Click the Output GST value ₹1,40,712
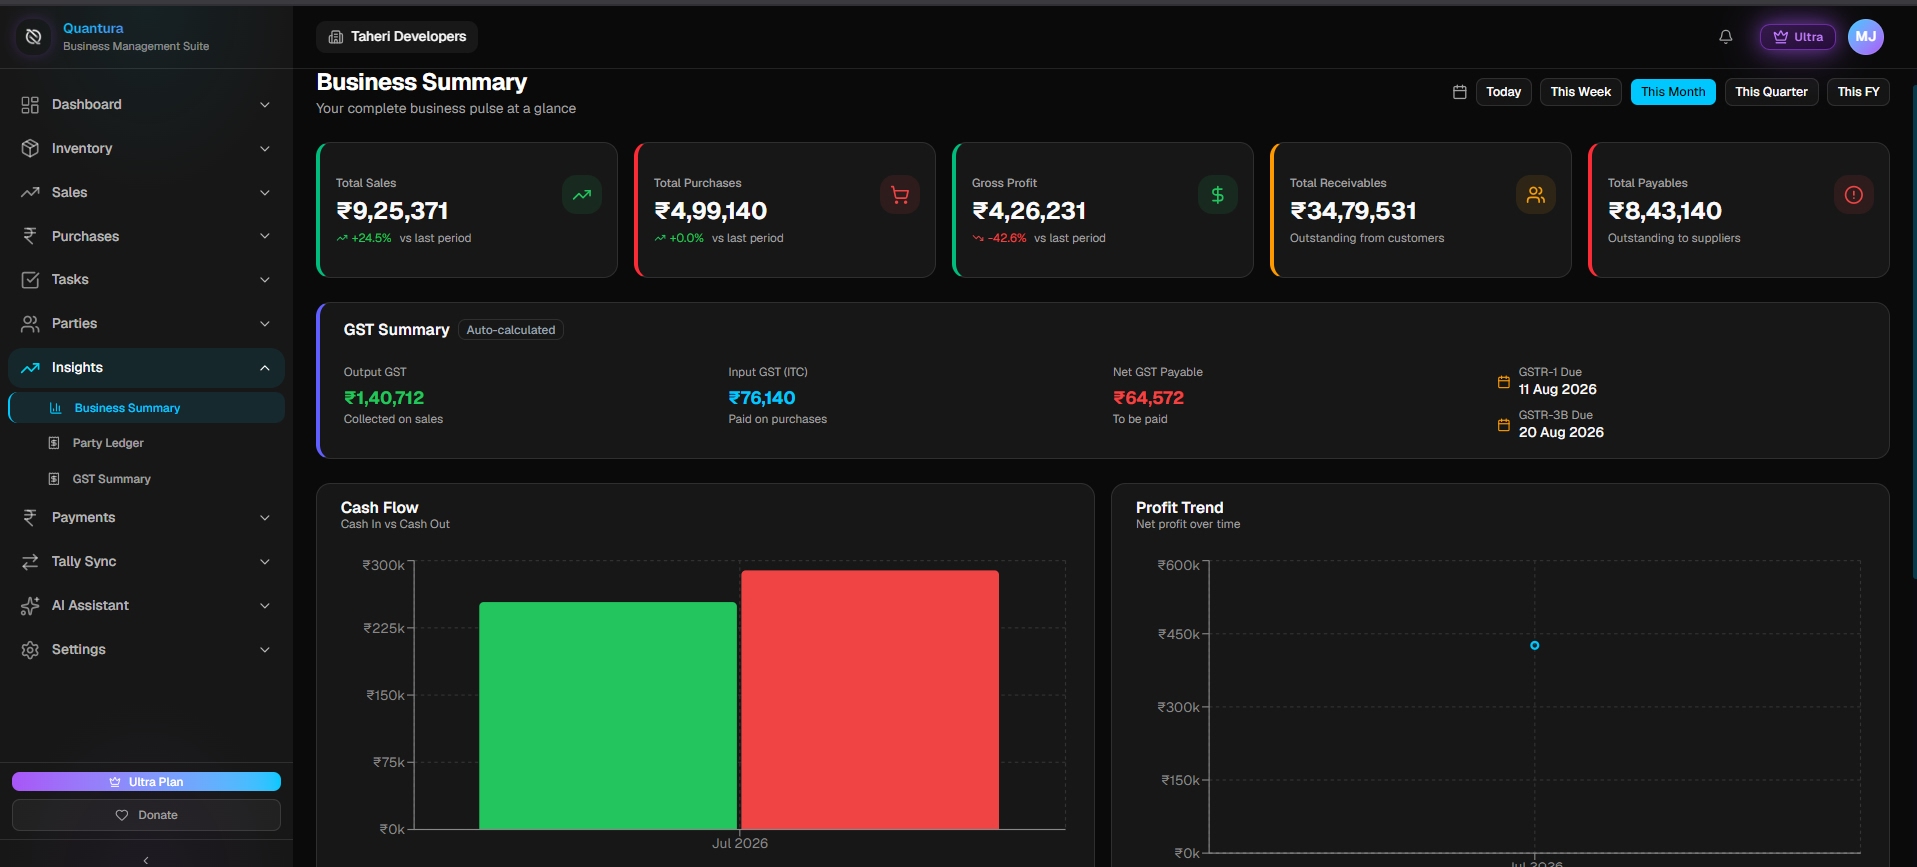Viewport: 1917px width, 867px height. [384, 398]
